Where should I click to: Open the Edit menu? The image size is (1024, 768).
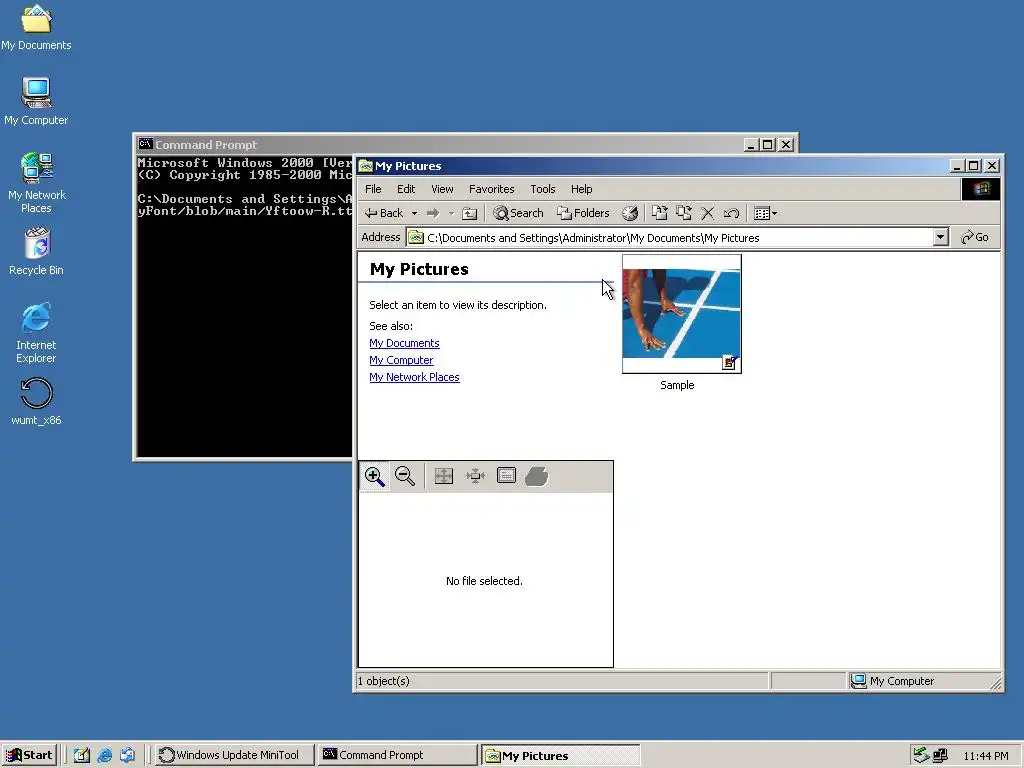coord(406,189)
